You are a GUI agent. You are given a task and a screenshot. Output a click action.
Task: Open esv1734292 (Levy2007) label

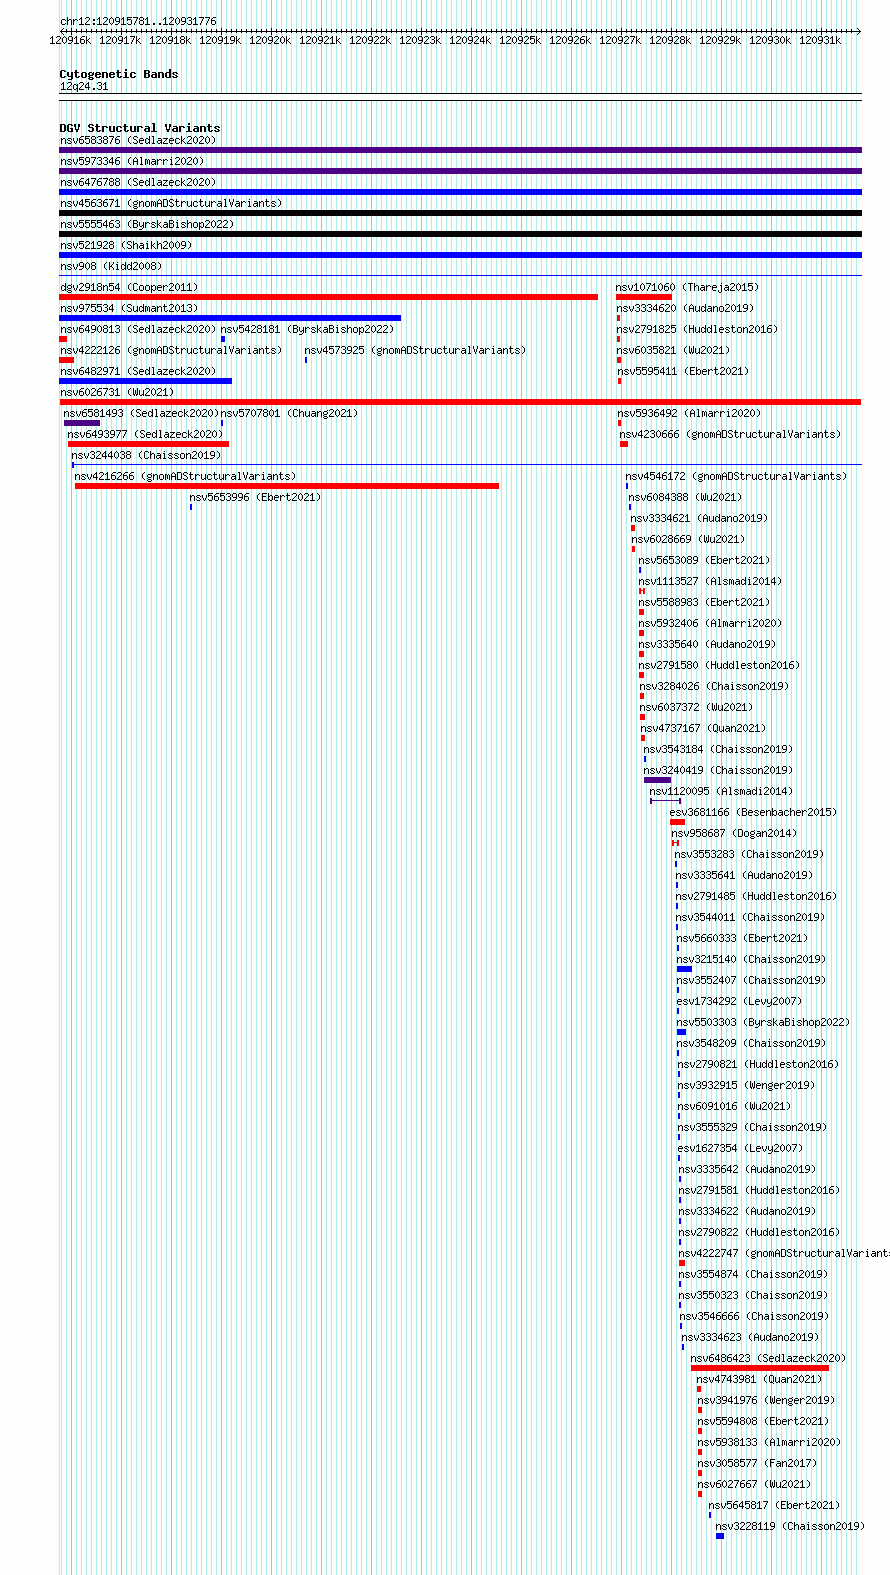point(740,1002)
